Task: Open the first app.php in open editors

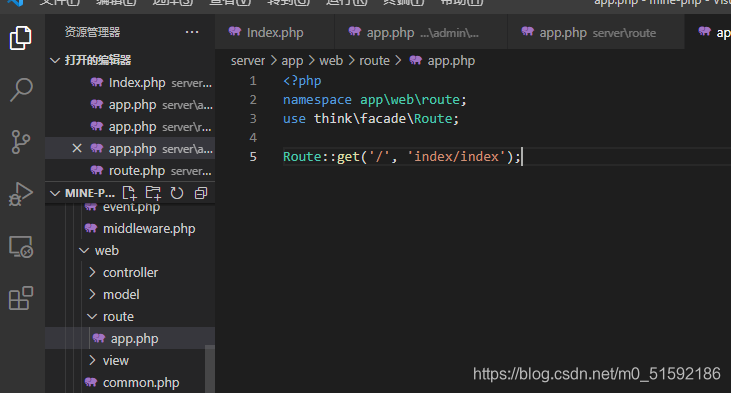Action: [x=130, y=104]
